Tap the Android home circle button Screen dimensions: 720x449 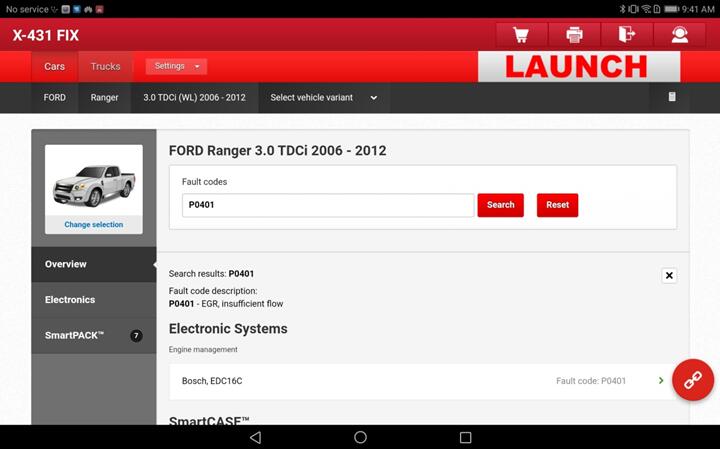tap(360, 437)
